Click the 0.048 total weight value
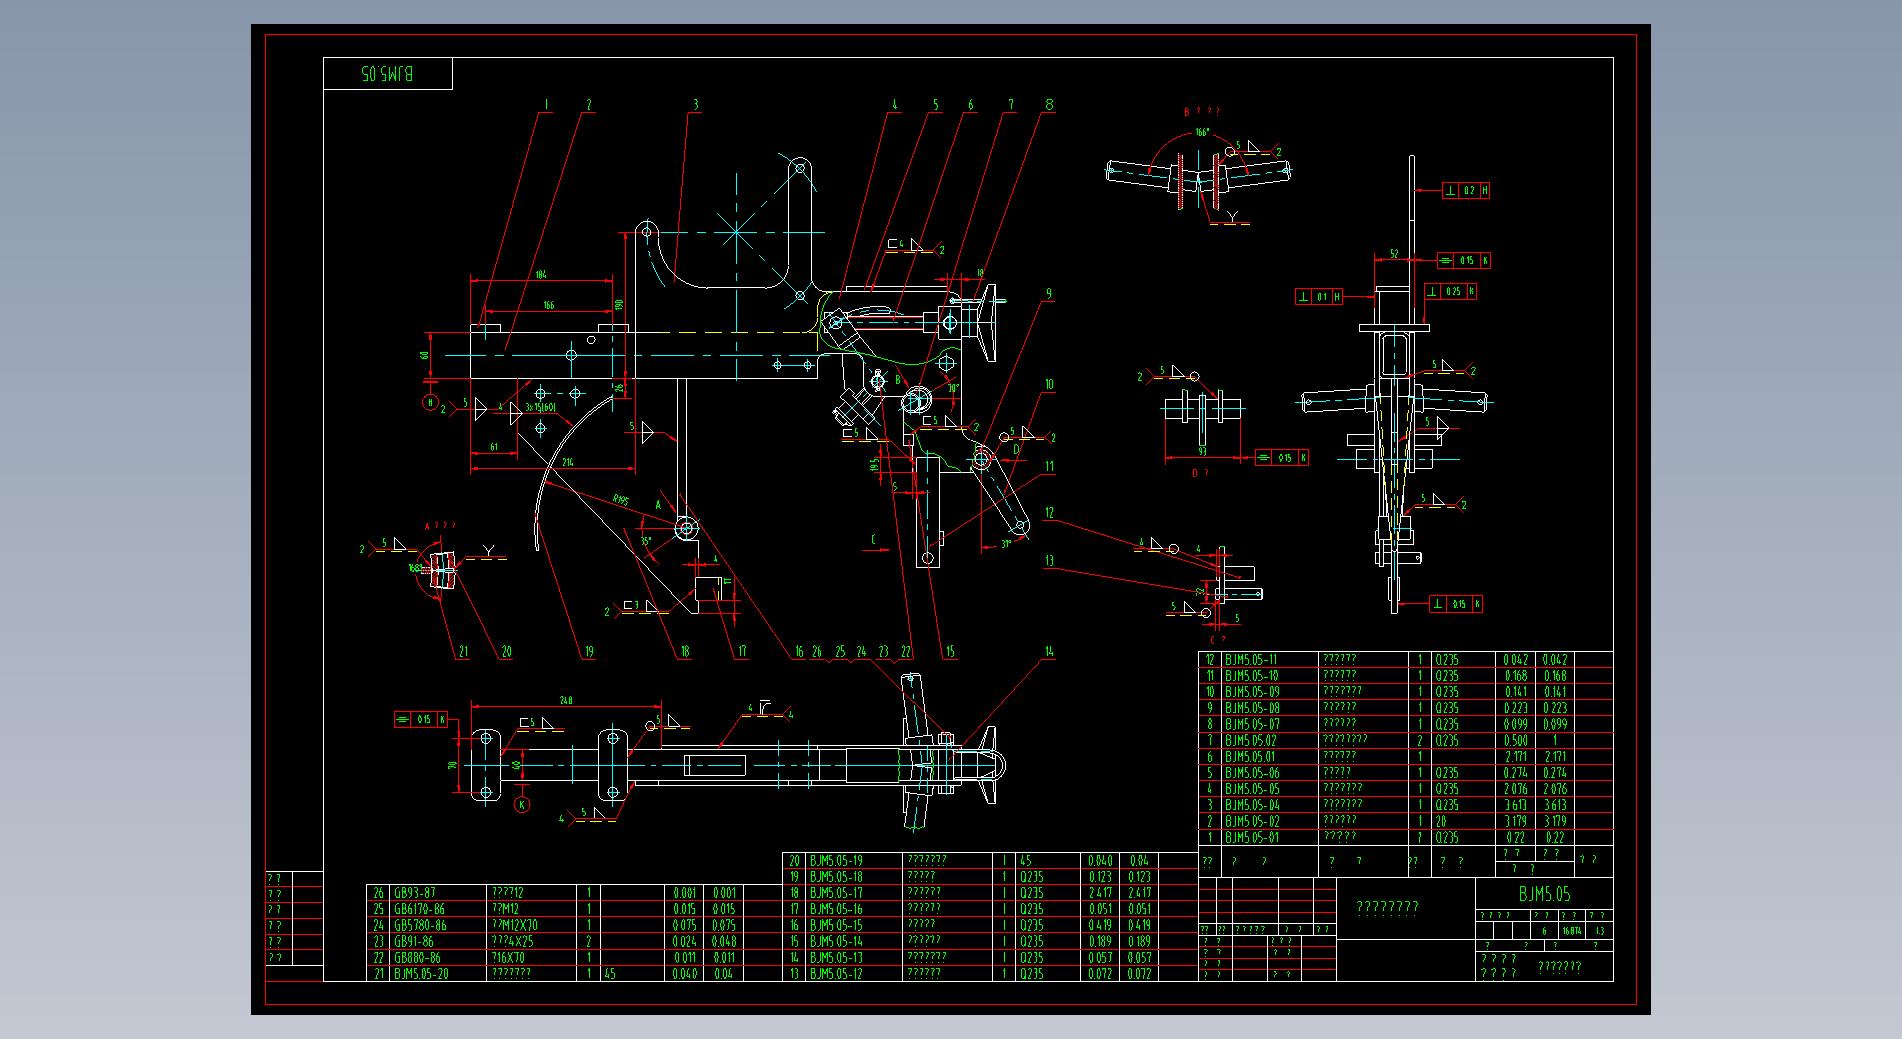Viewport: 1902px width, 1039px height. (723, 941)
